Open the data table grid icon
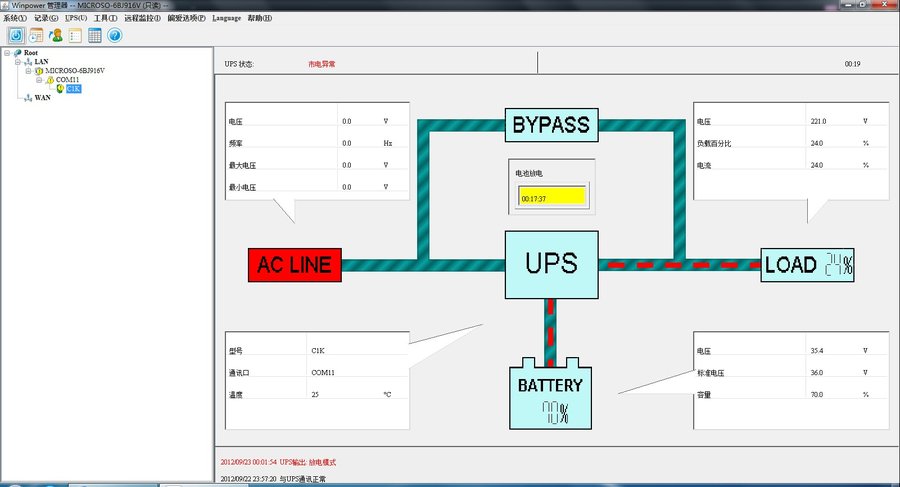The height and width of the screenshot is (487, 900). click(95, 36)
